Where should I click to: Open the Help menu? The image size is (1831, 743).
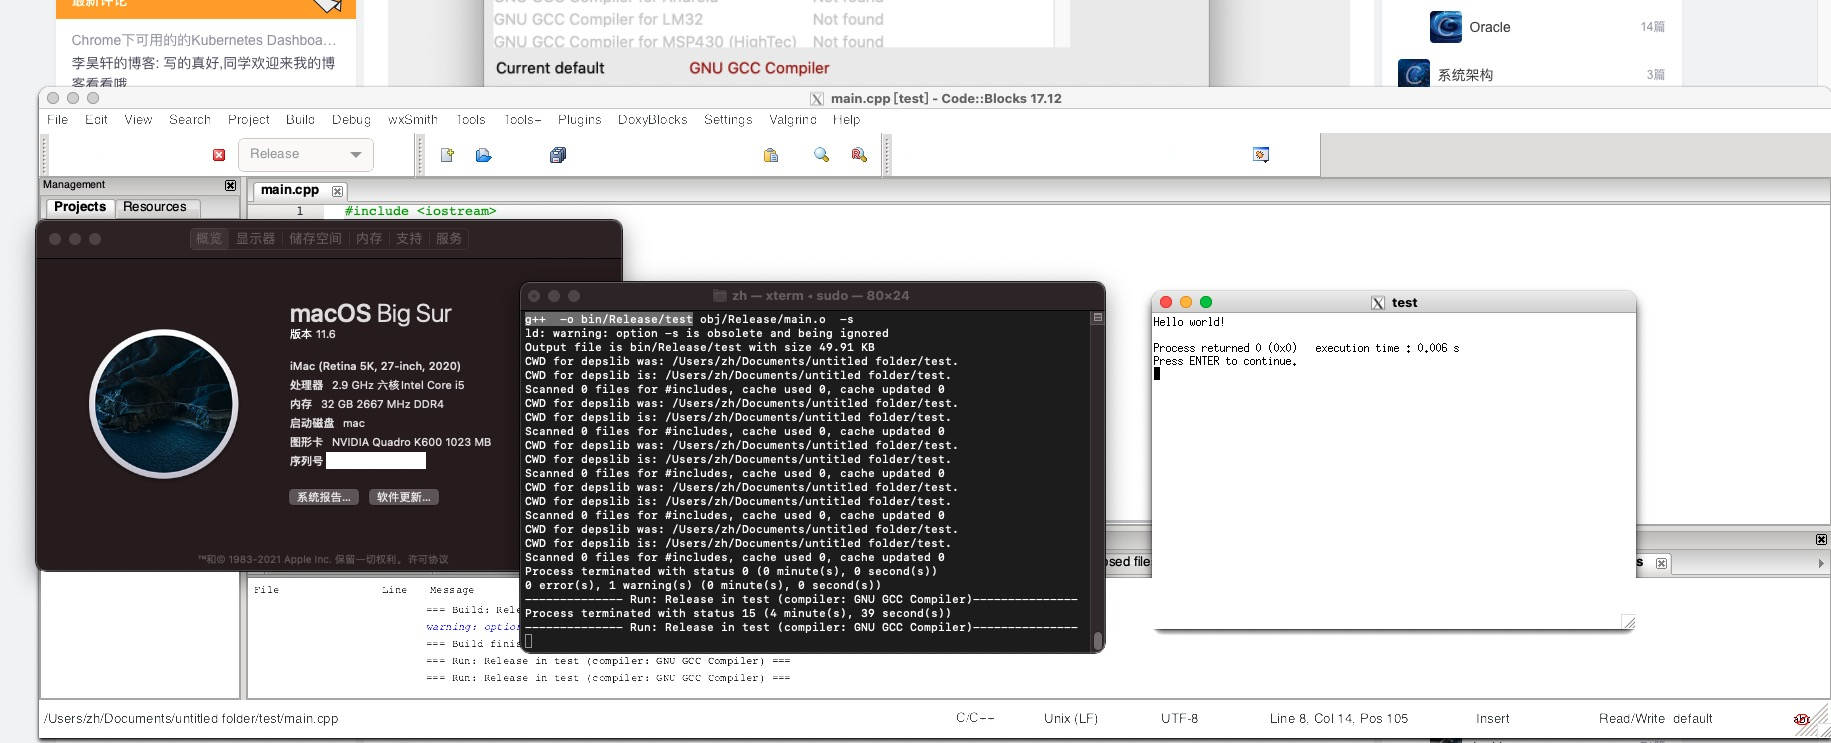tap(846, 120)
